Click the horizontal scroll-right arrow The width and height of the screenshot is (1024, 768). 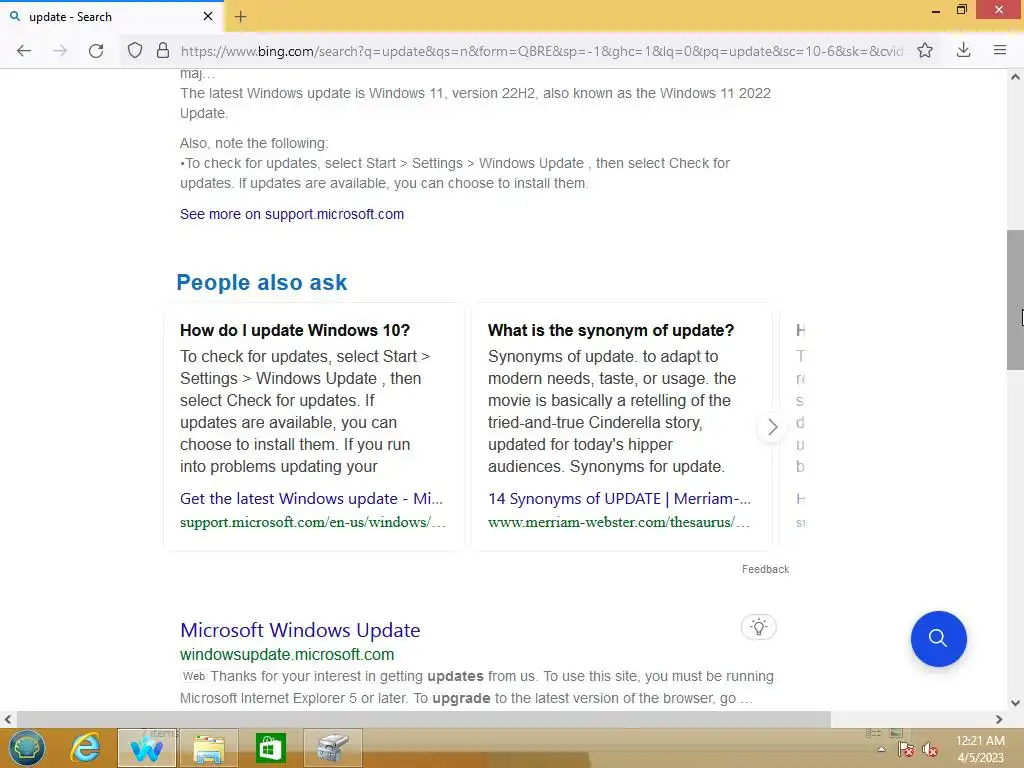tap(999, 719)
